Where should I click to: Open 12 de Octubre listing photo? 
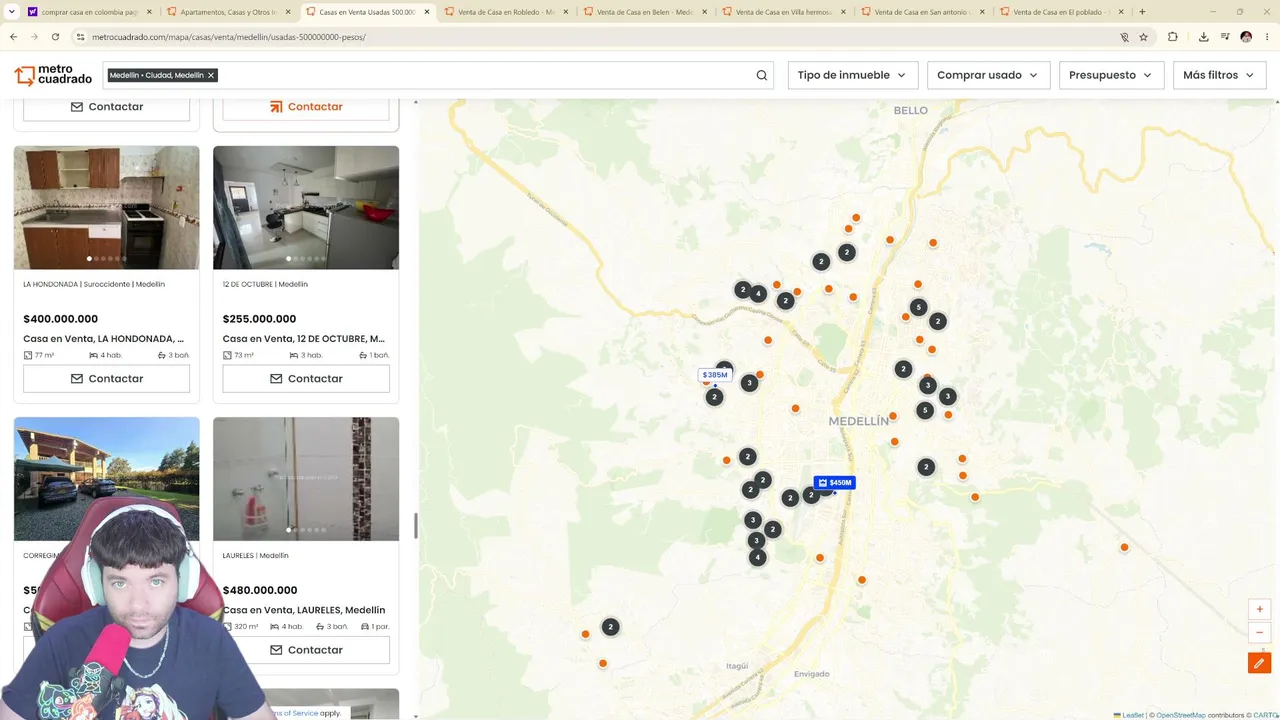click(x=306, y=207)
